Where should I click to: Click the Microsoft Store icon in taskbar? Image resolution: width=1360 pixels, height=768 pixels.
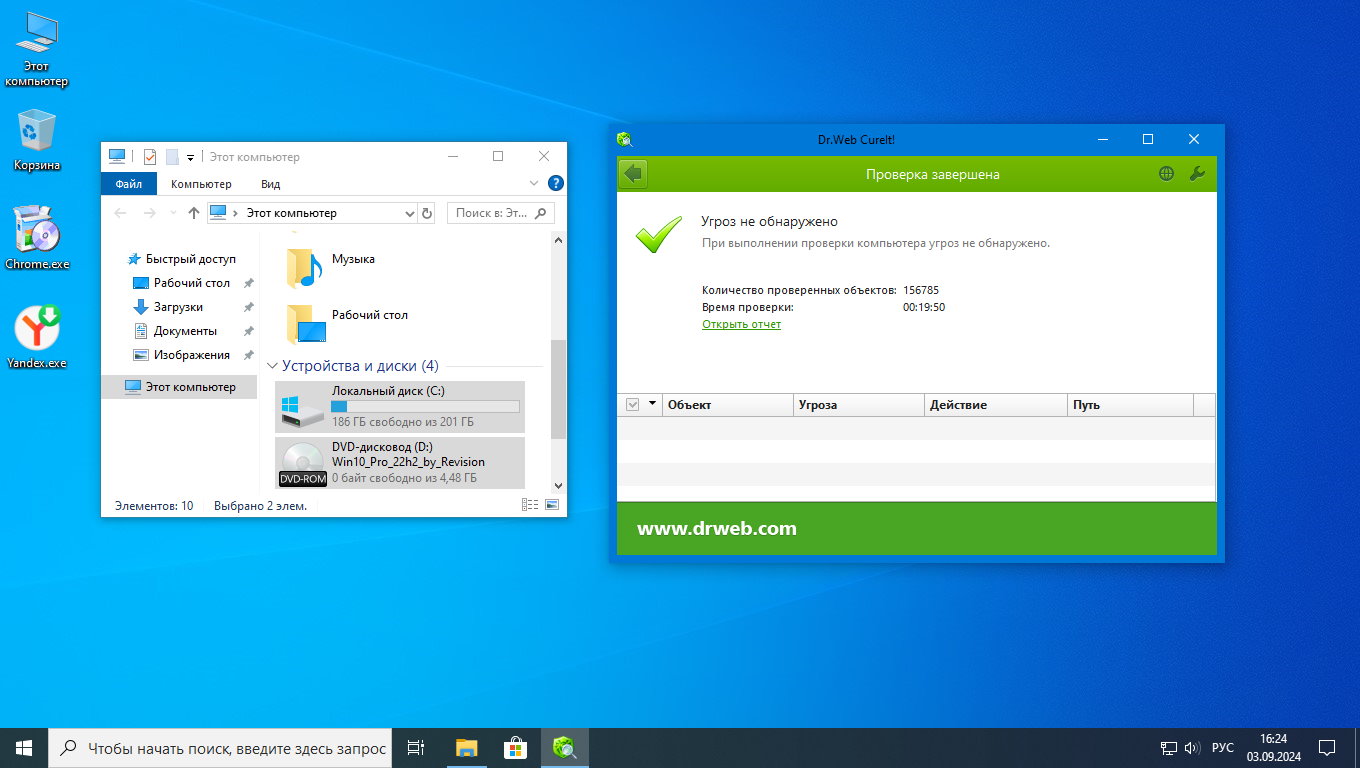[515, 748]
